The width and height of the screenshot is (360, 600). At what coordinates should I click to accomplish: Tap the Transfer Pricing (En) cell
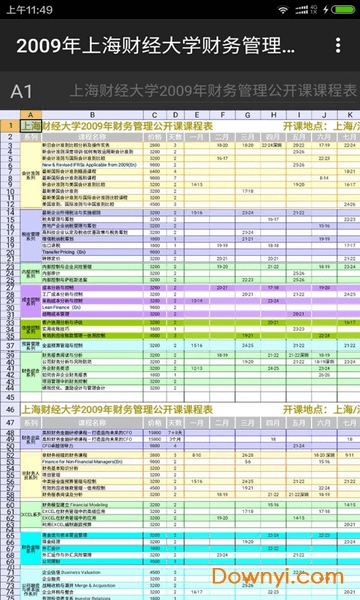click(x=92, y=252)
